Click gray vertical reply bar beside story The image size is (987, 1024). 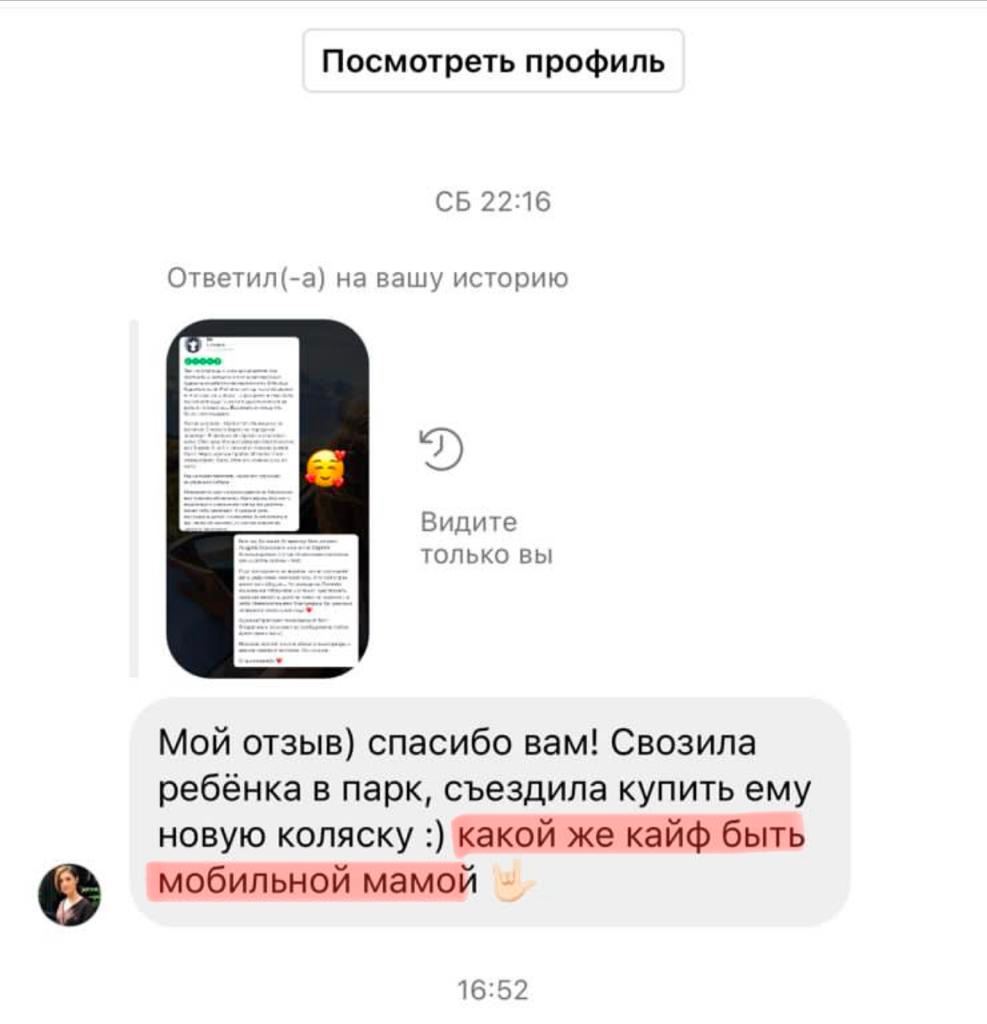tap(134, 498)
